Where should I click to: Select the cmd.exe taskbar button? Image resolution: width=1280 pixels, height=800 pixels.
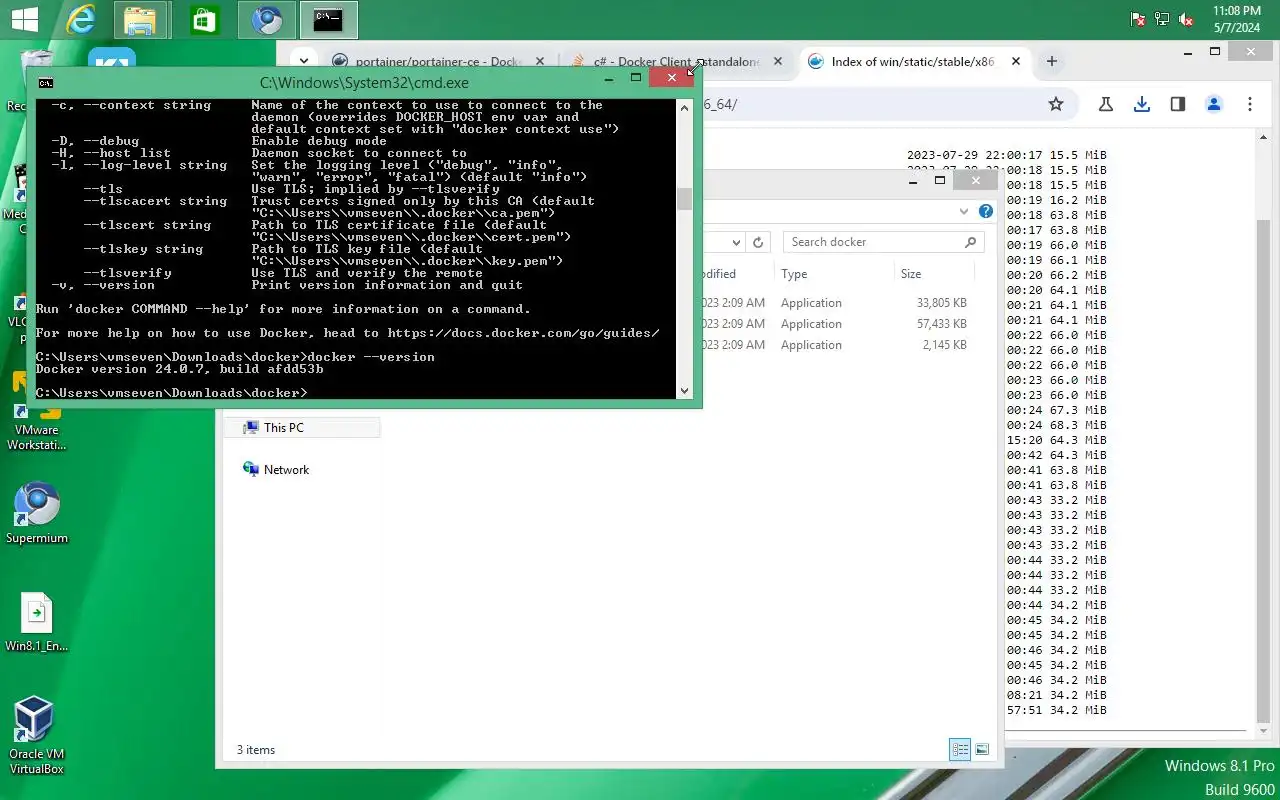(329, 20)
